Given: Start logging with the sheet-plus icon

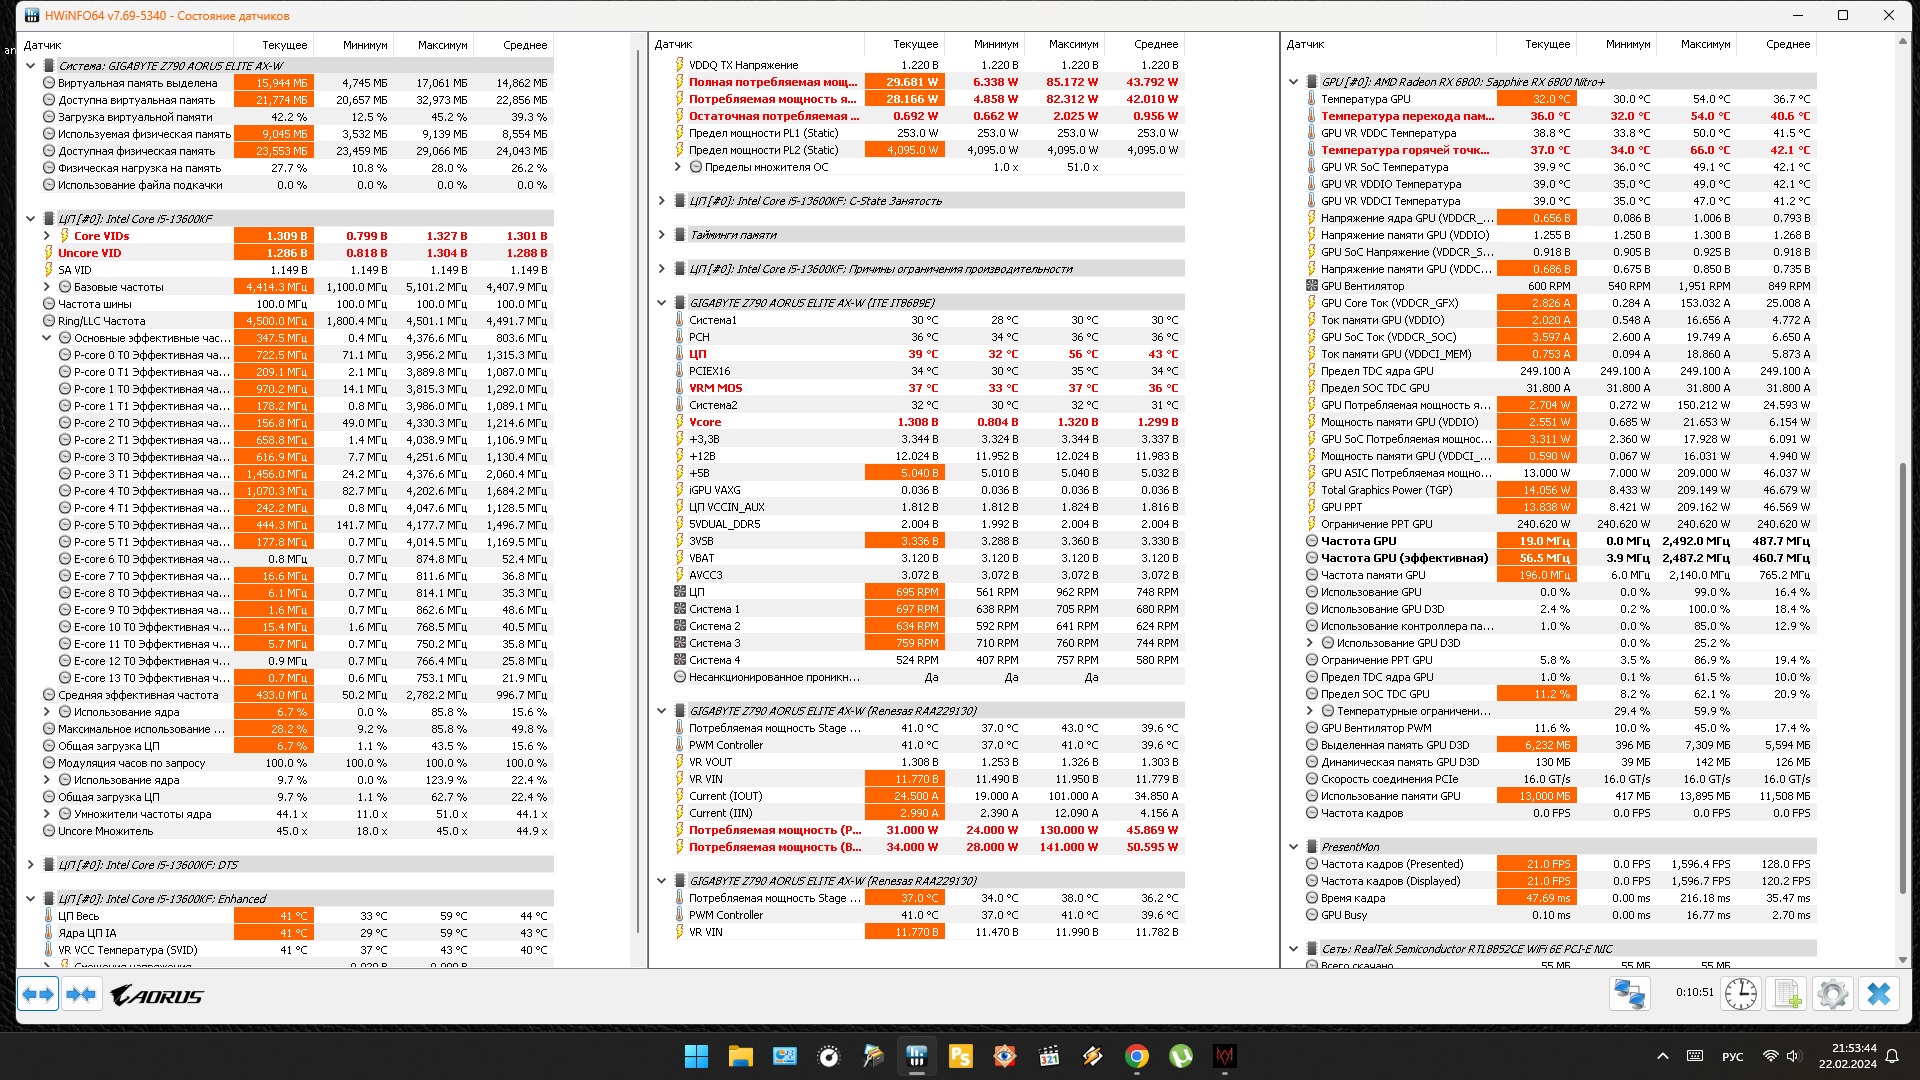Looking at the screenshot, I should coord(1787,994).
